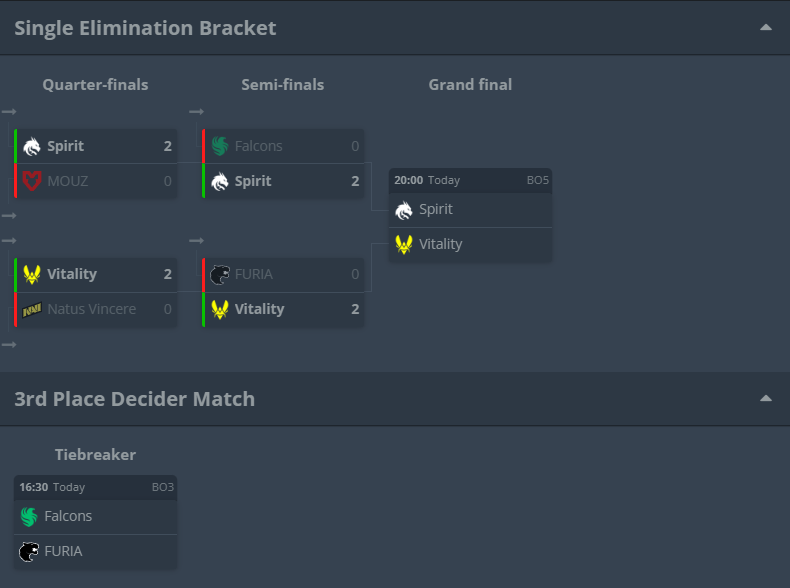790x588 pixels.
Task: Click Falcons logo in Tiebreaker match
Action: 29,516
